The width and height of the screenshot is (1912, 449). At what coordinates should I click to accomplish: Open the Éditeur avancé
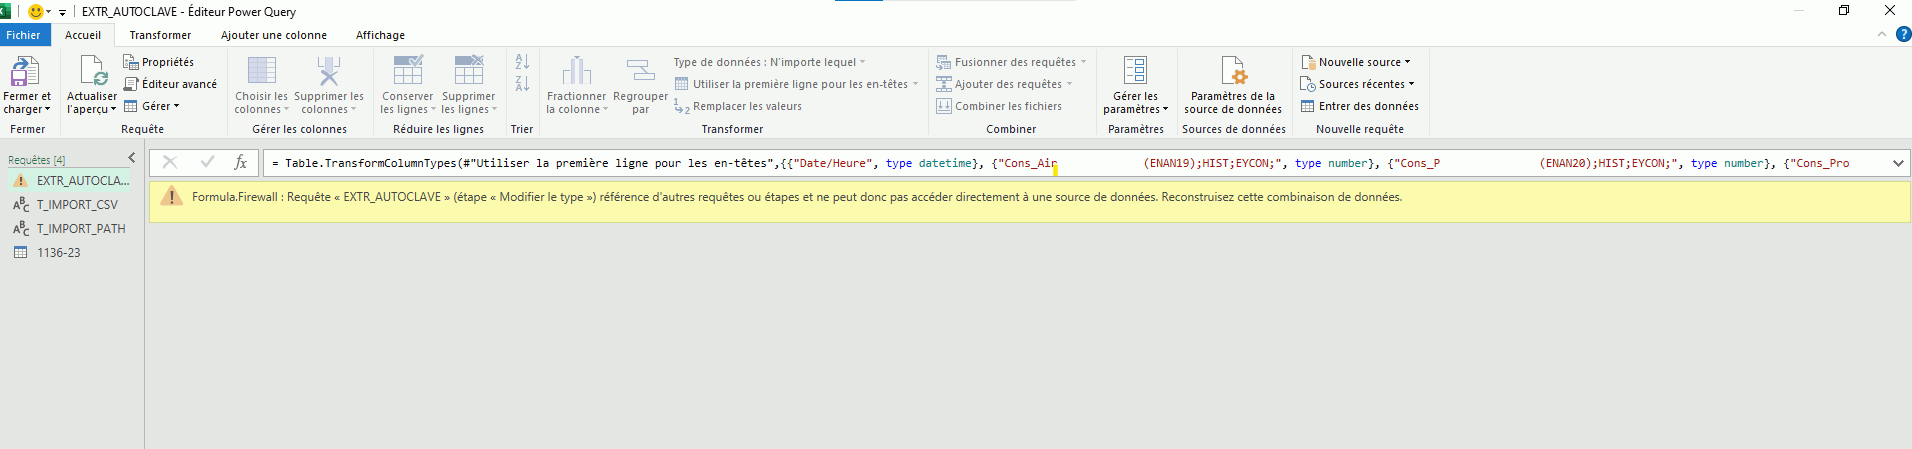click(x=170, y=84)
